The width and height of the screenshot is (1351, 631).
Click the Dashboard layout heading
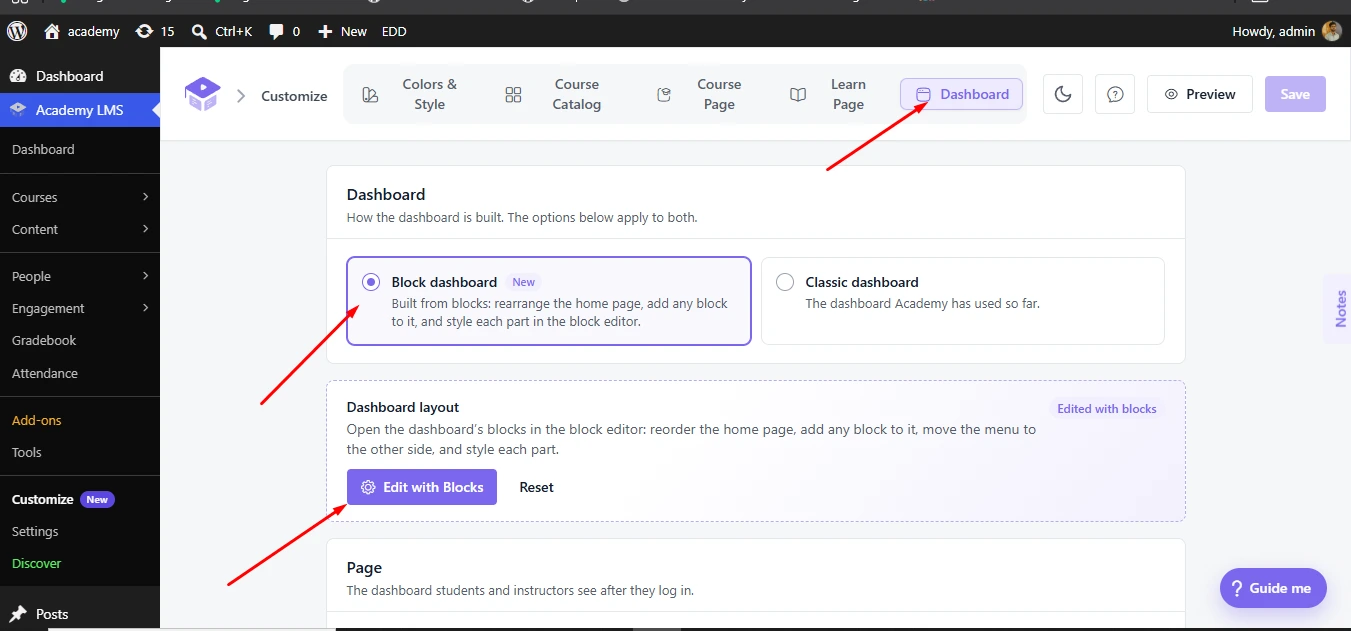(x=403, y=407)
